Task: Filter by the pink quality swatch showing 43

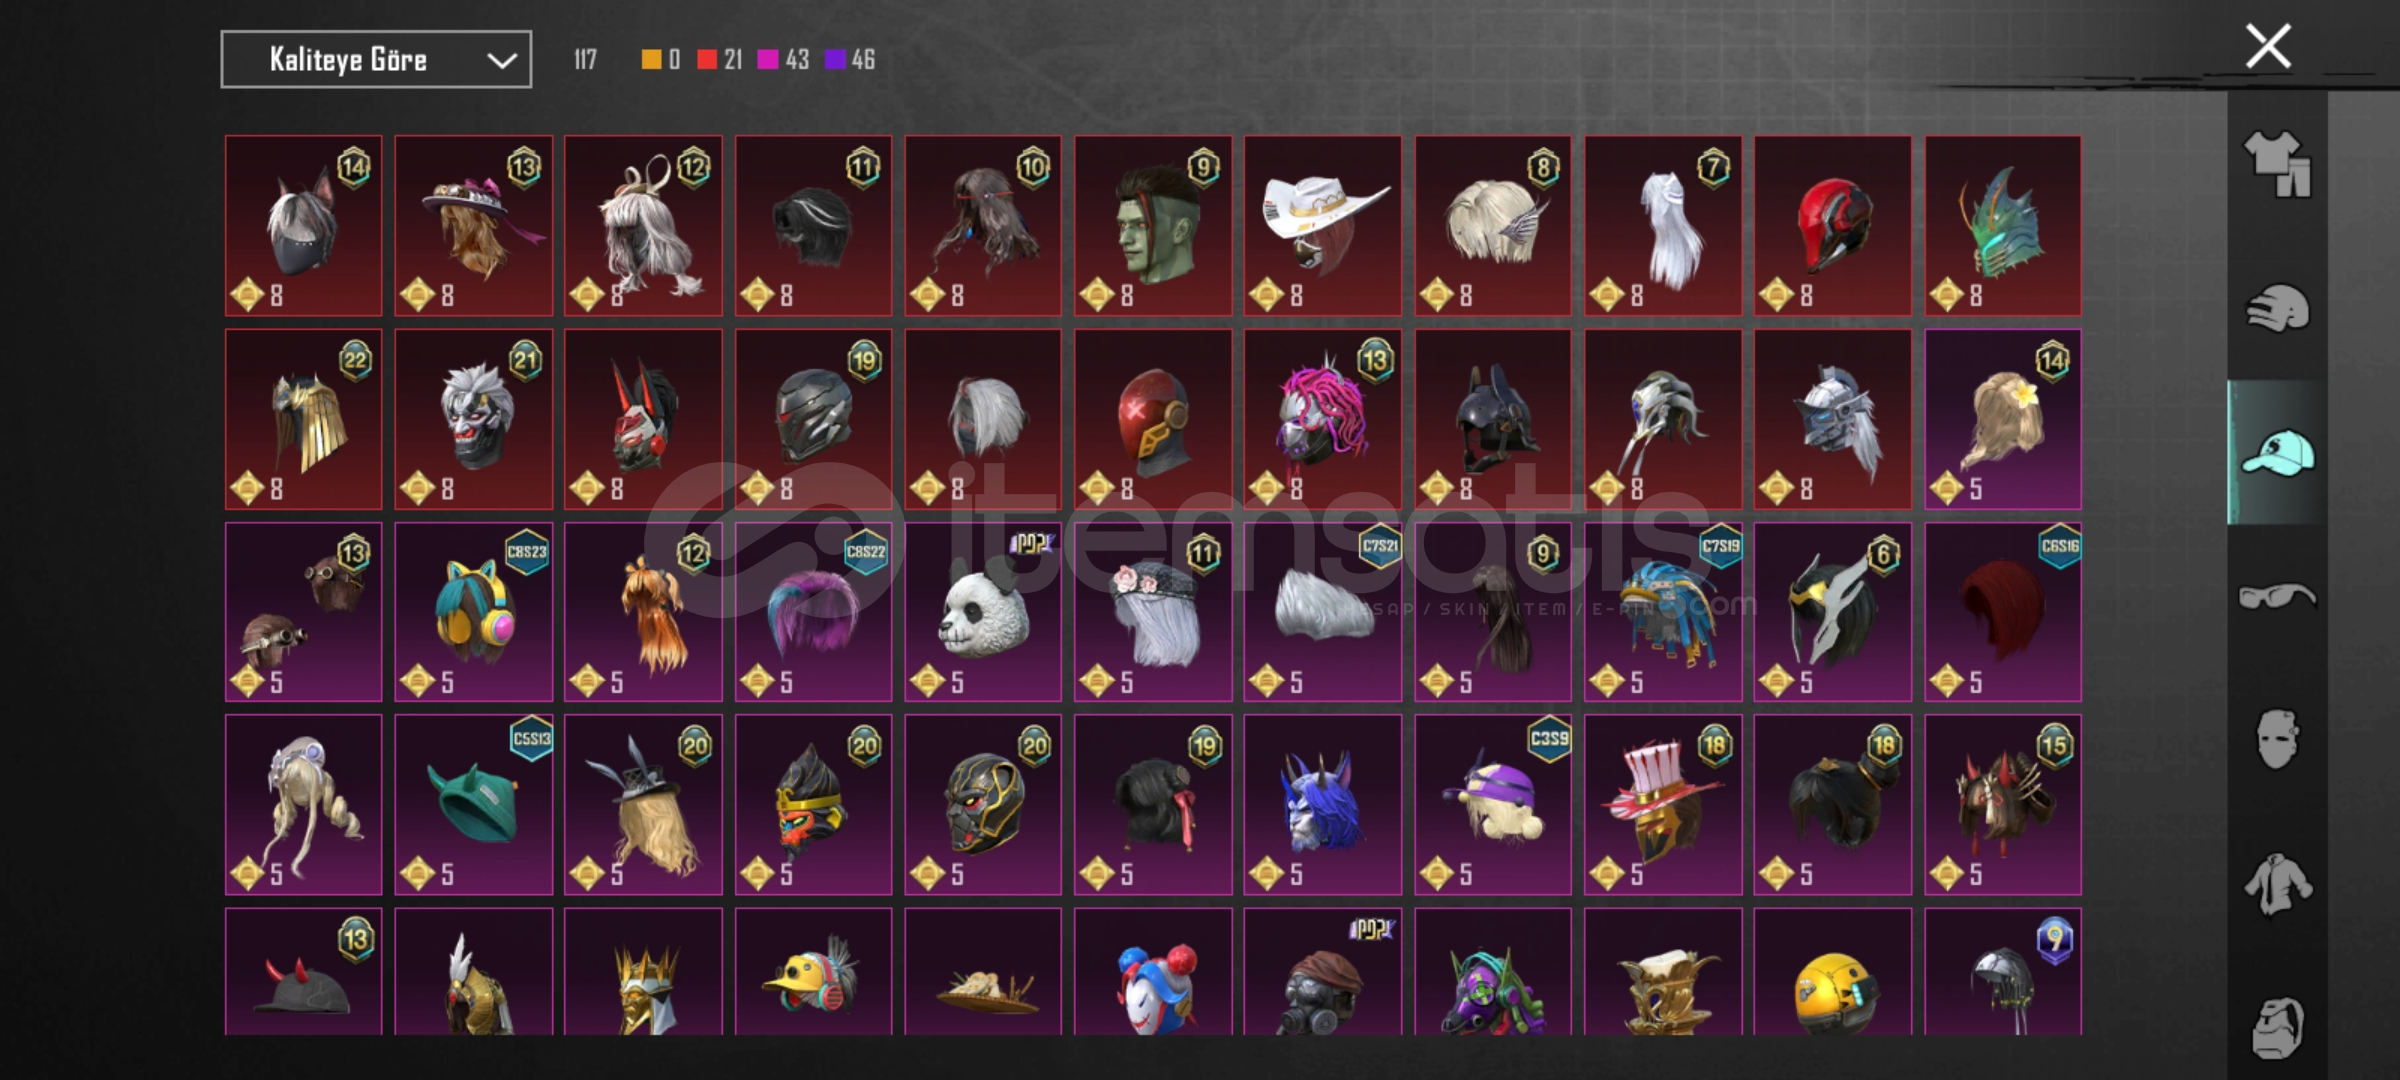Action: (x=783, y=60)
